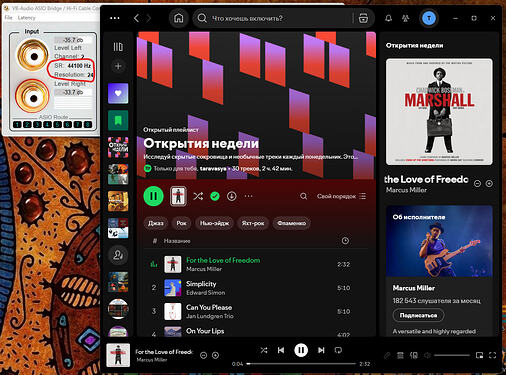Screen dimensions: 506x375
Task: Open lyrics microphone icon
Action: pyautogui.click(x=387, y=356)
